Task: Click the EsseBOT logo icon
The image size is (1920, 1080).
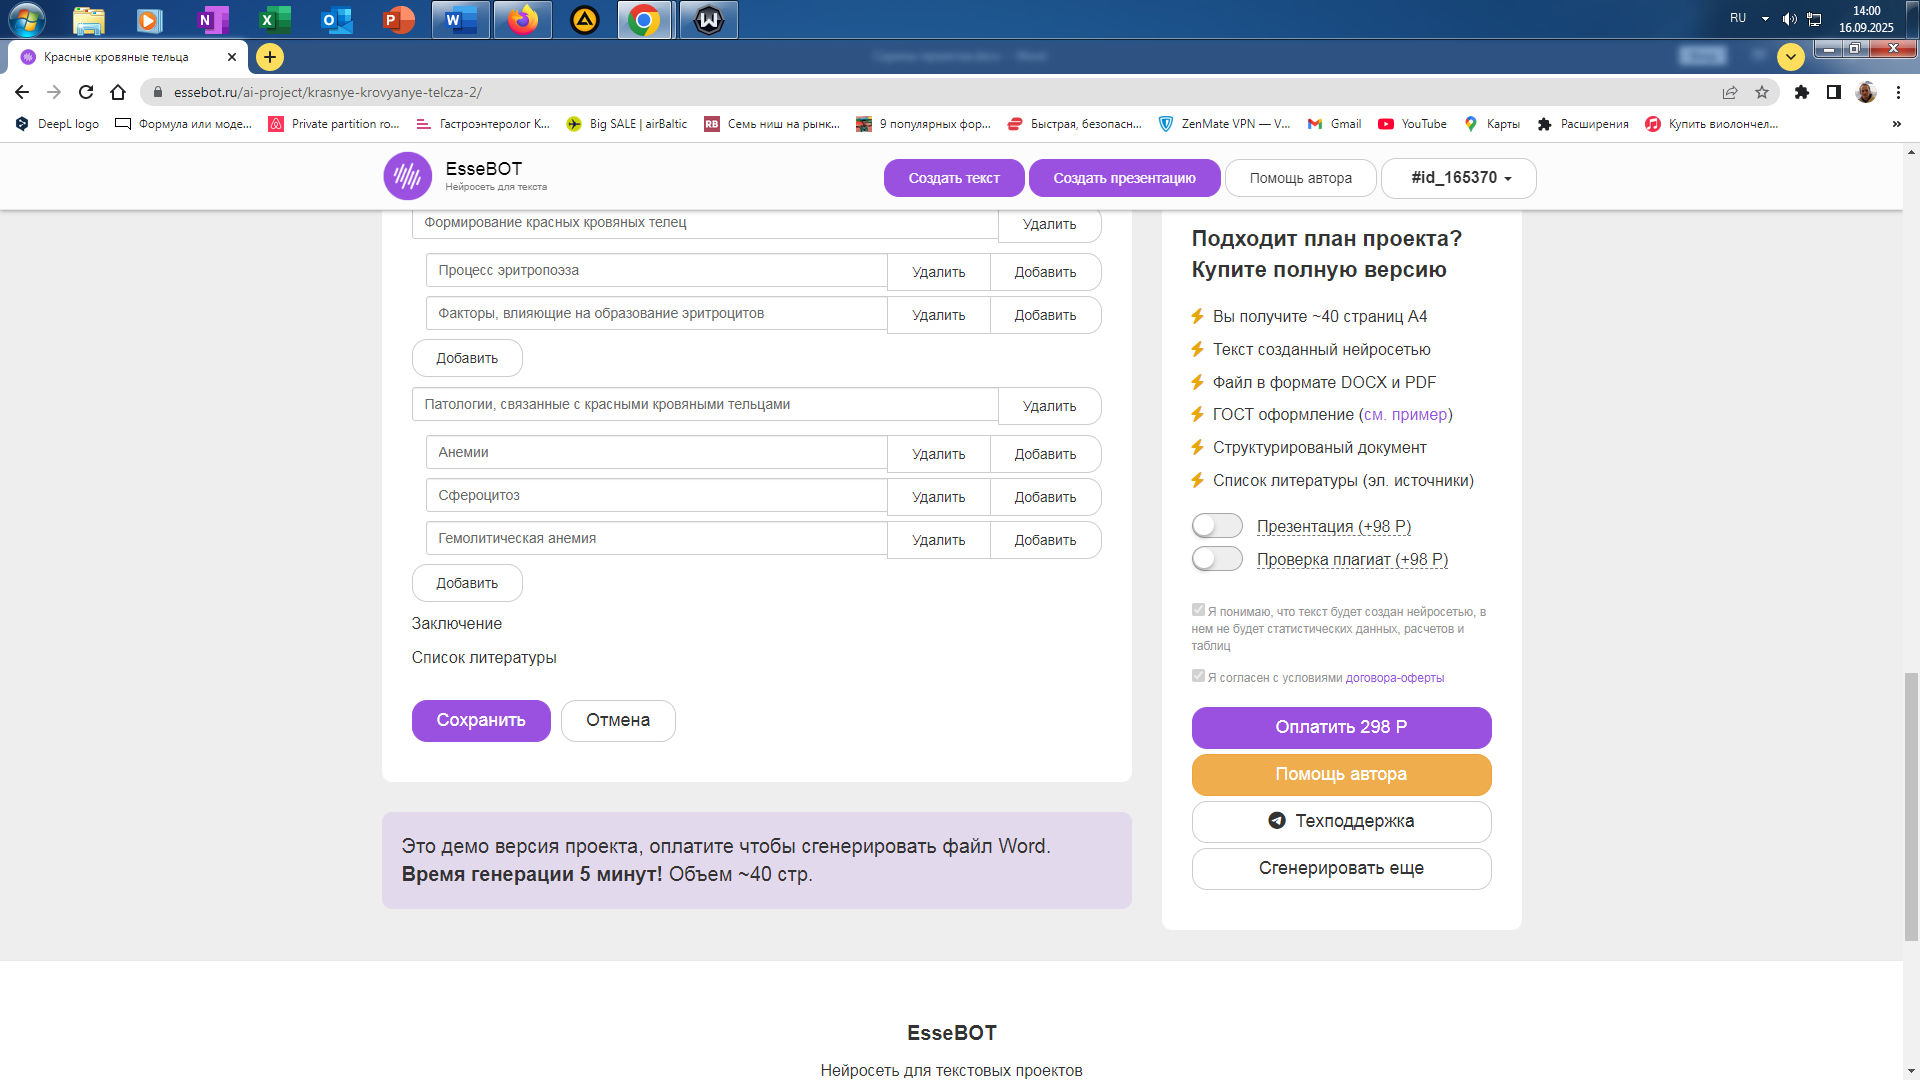Action: click(407, 177)
